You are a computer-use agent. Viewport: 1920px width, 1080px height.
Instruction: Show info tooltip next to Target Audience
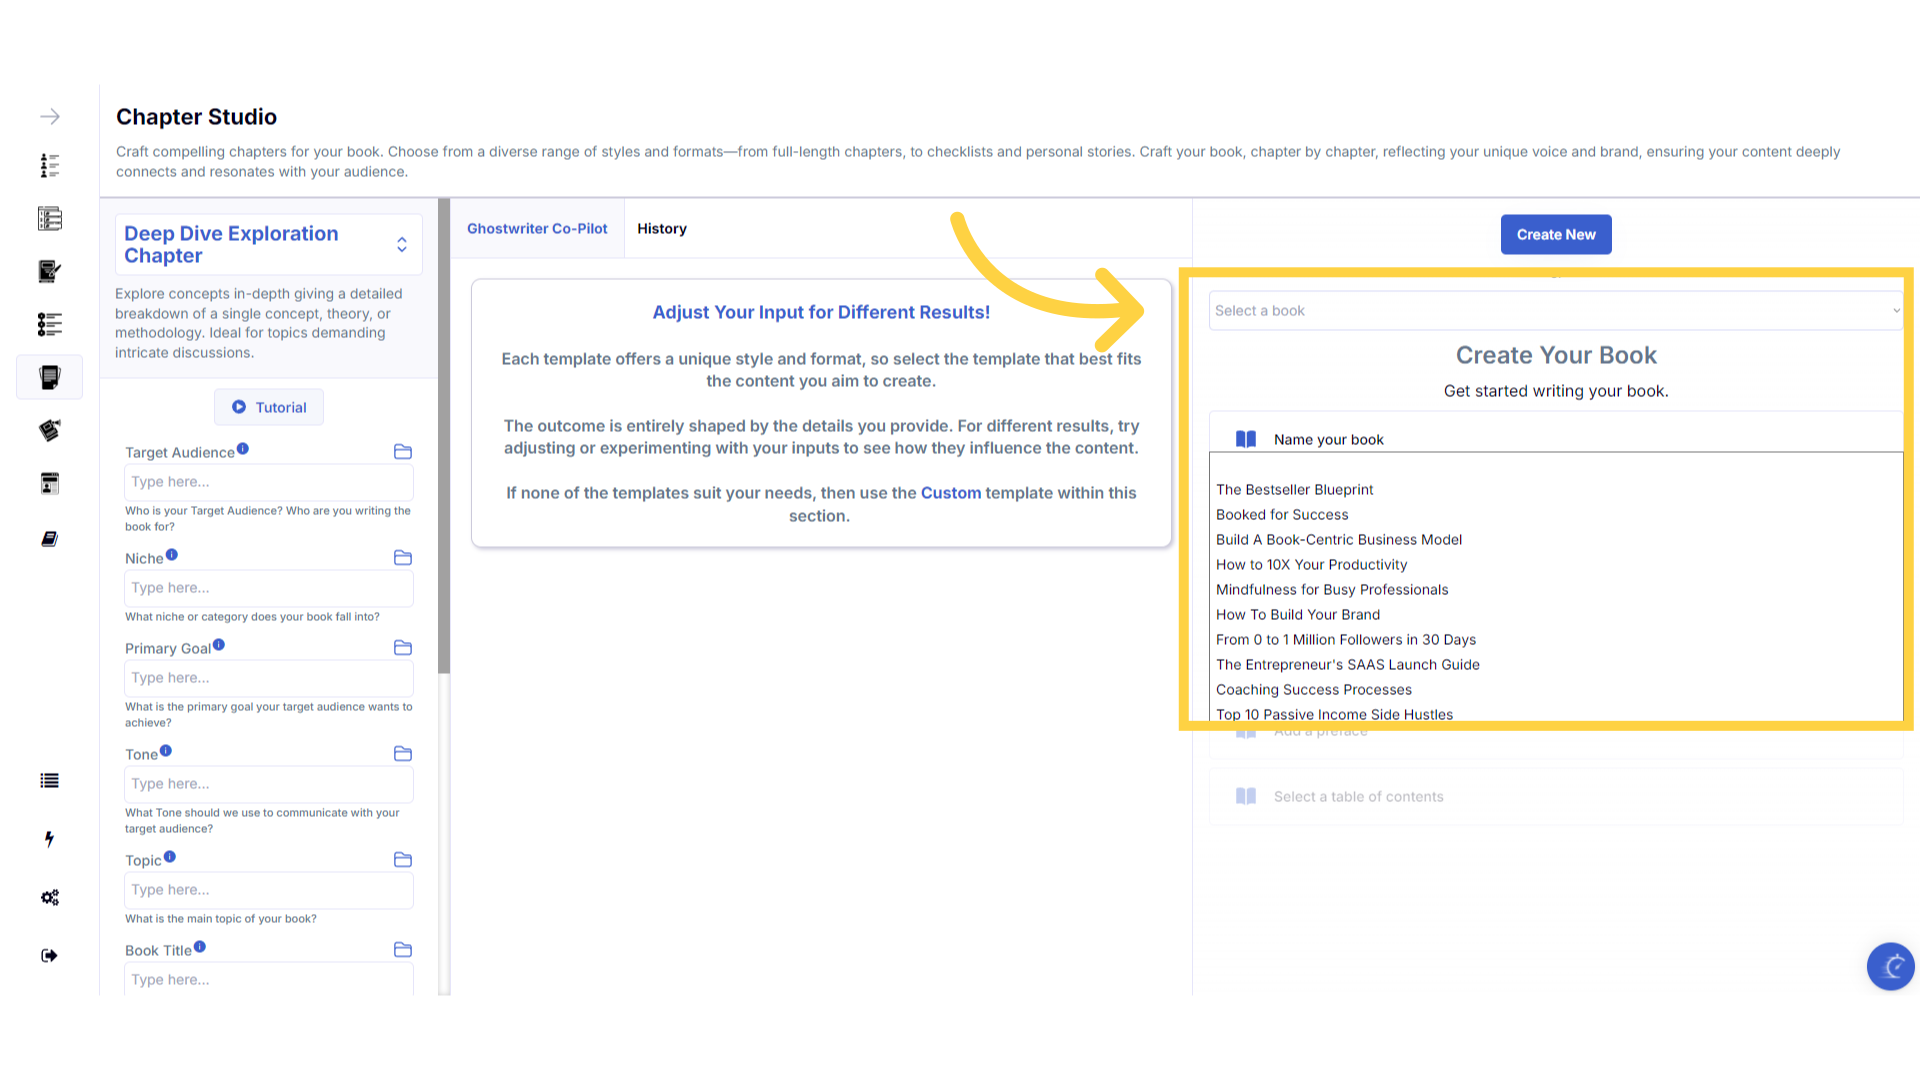(243, 449)
